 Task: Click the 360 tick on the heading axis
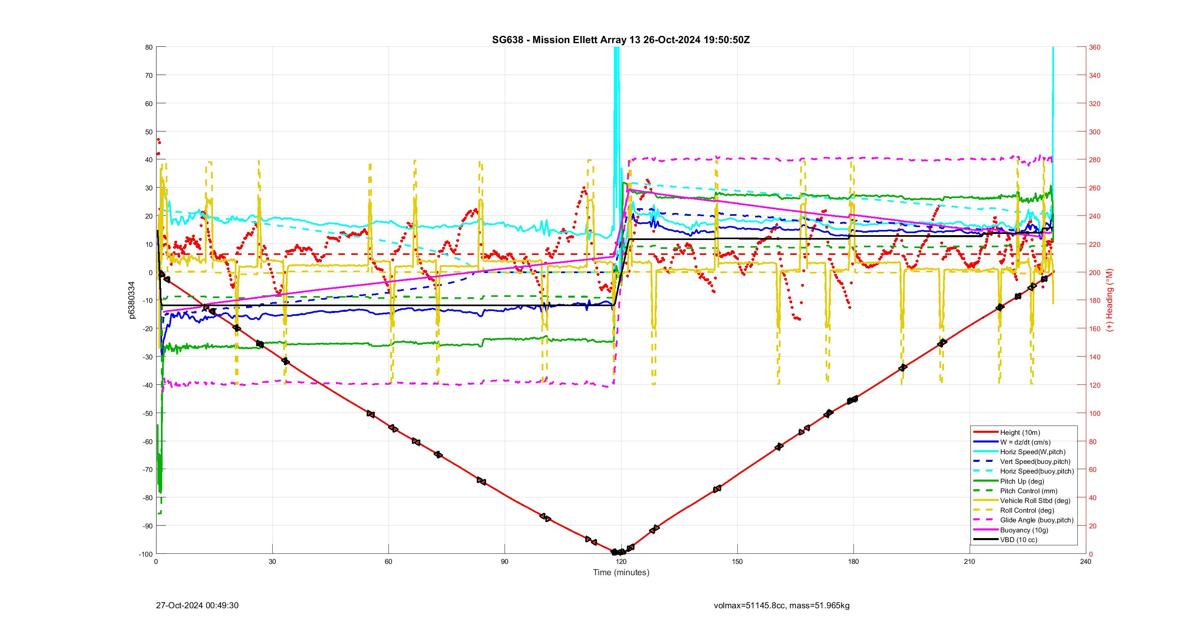coord(1095,47)
